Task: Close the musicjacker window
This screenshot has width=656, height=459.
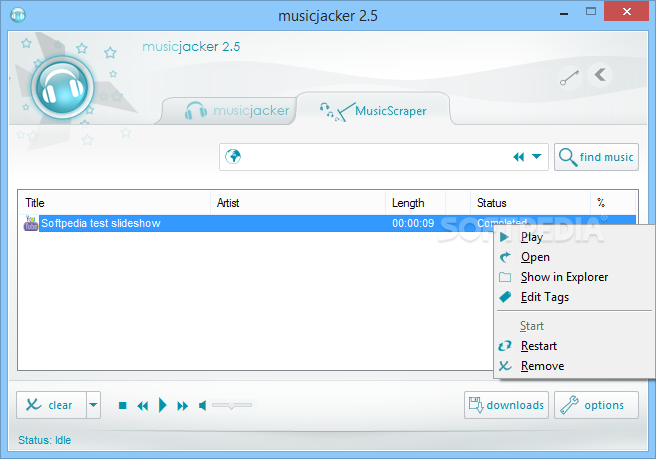Action: coord(626,12)
